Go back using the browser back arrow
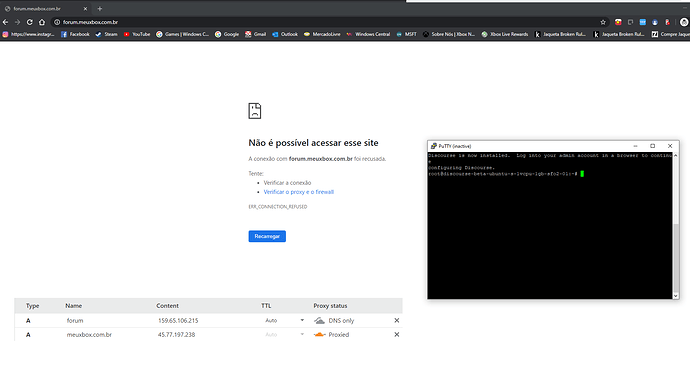 pyautogui.click(x=5, y=22)
